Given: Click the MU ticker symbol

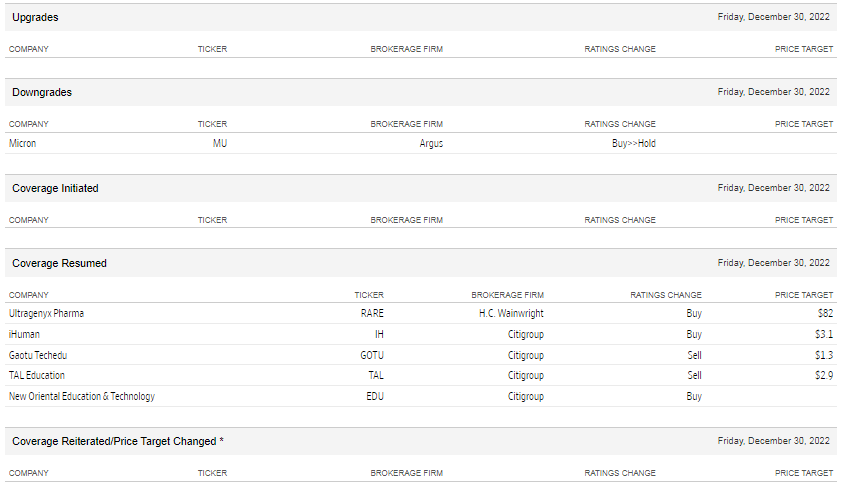Looking at the screenshot, I should point(220,143).
